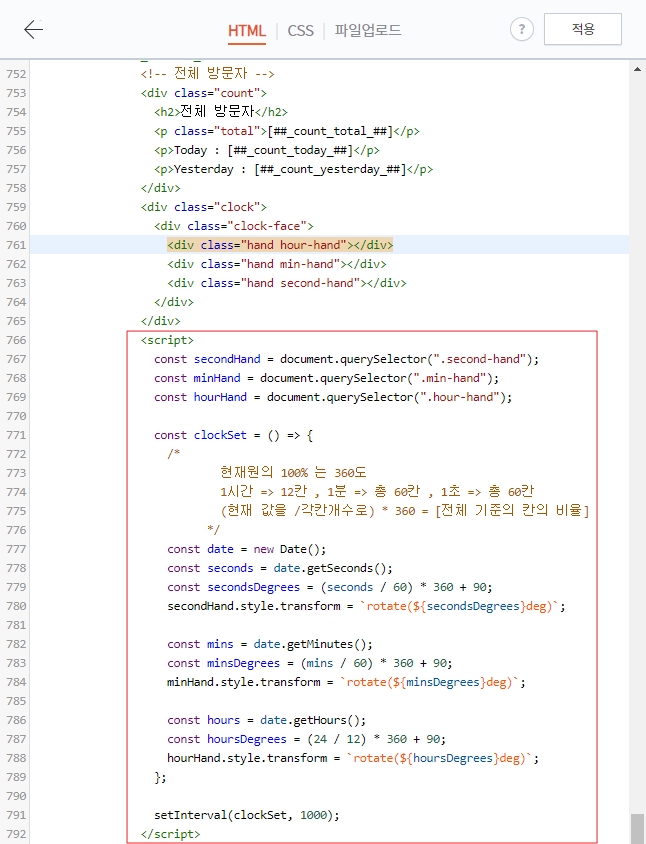Open the 파일업로드 tab

[x=368, y=30]
